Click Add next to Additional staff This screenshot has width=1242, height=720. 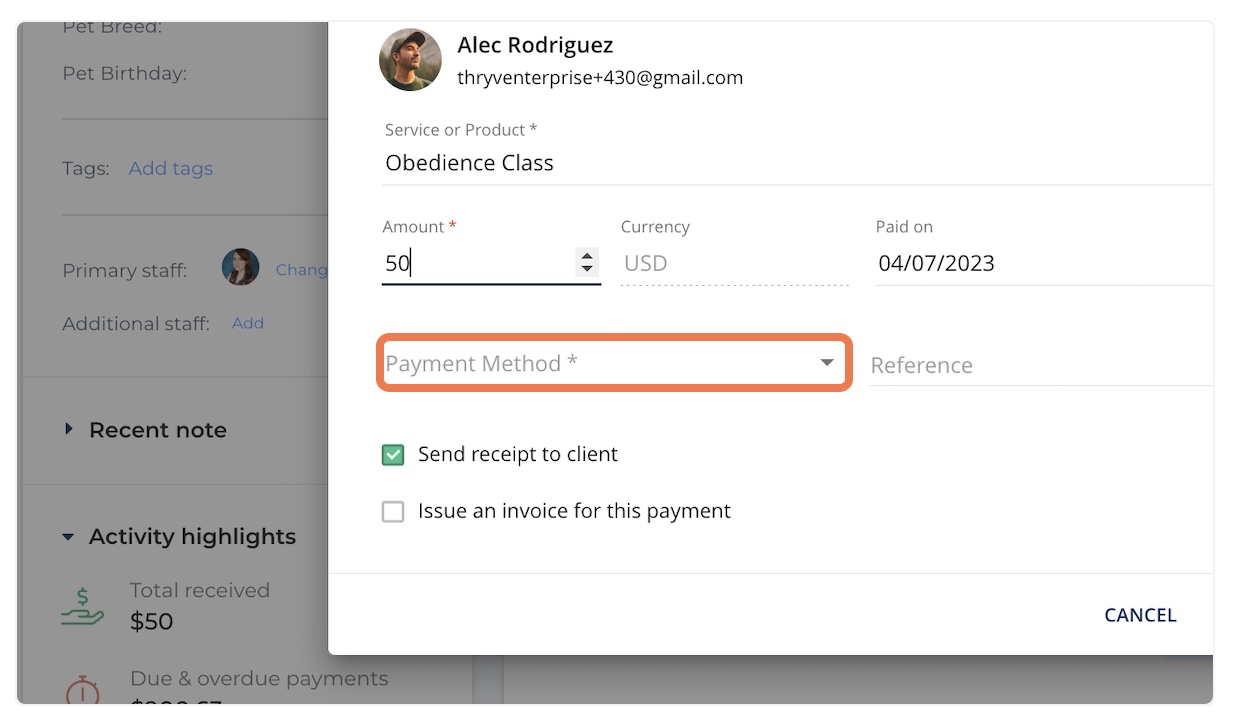point(248,323)
